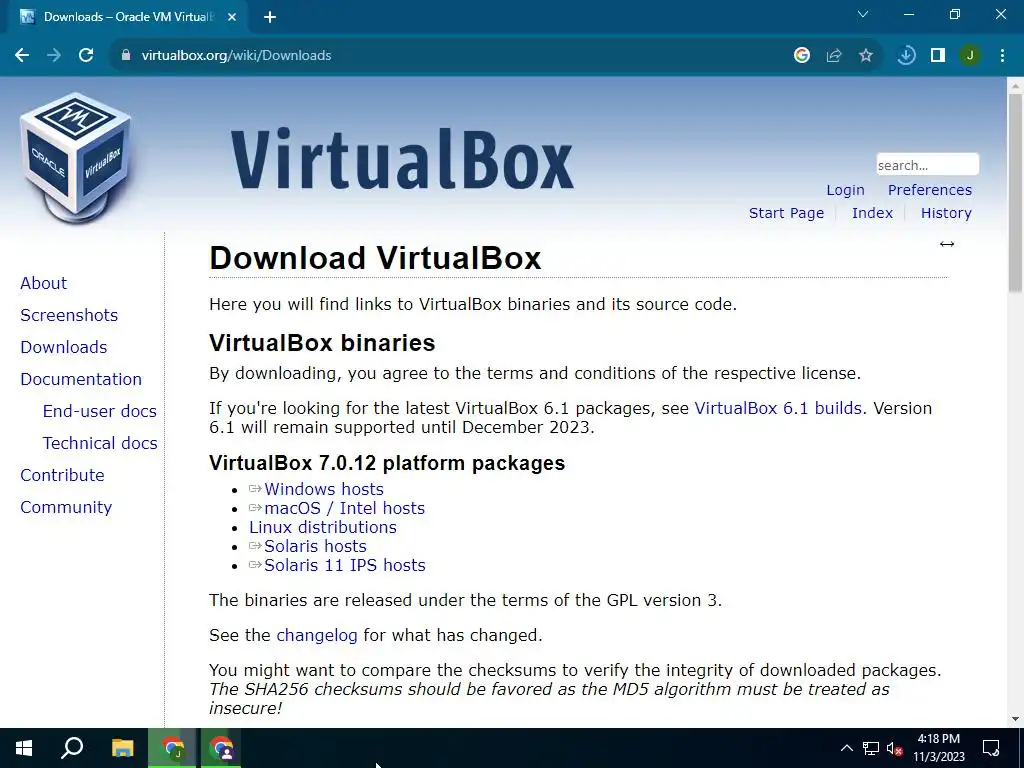Screen dimensions: 1024x768
Task: Click the address bar URL
Action: tap(236, 56)
